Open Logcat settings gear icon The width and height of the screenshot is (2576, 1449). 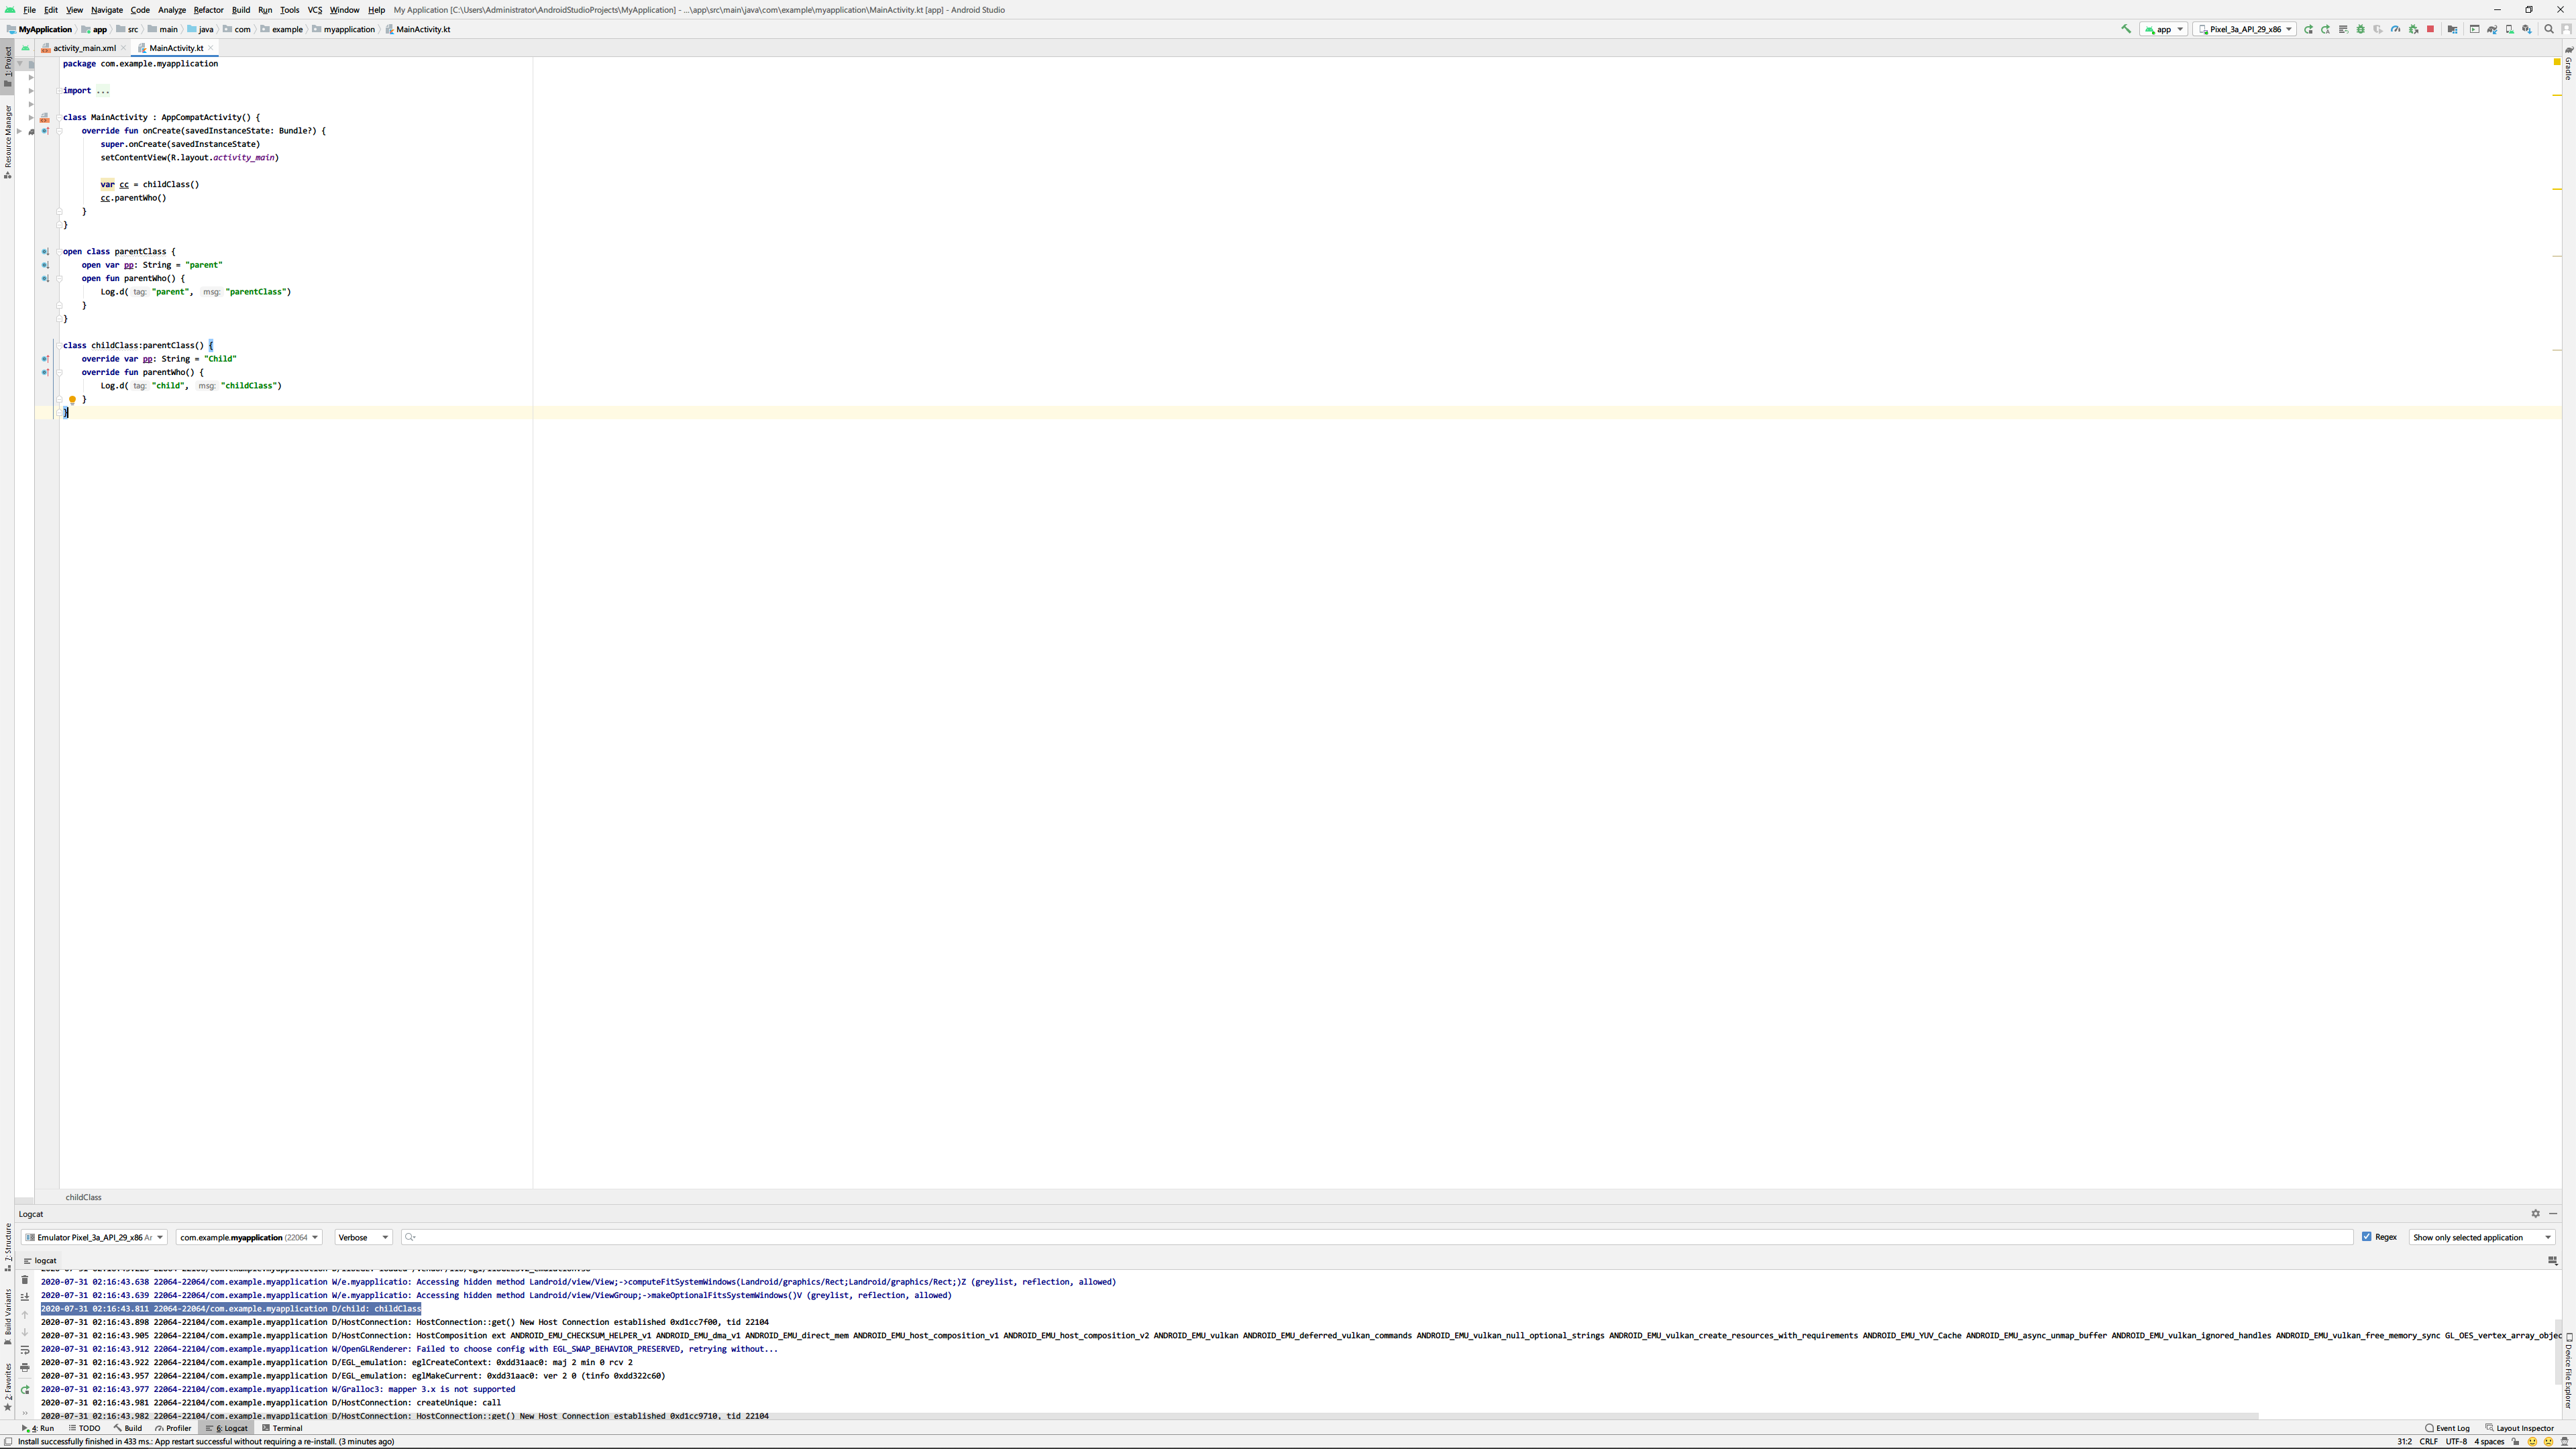[2535, 1213]
